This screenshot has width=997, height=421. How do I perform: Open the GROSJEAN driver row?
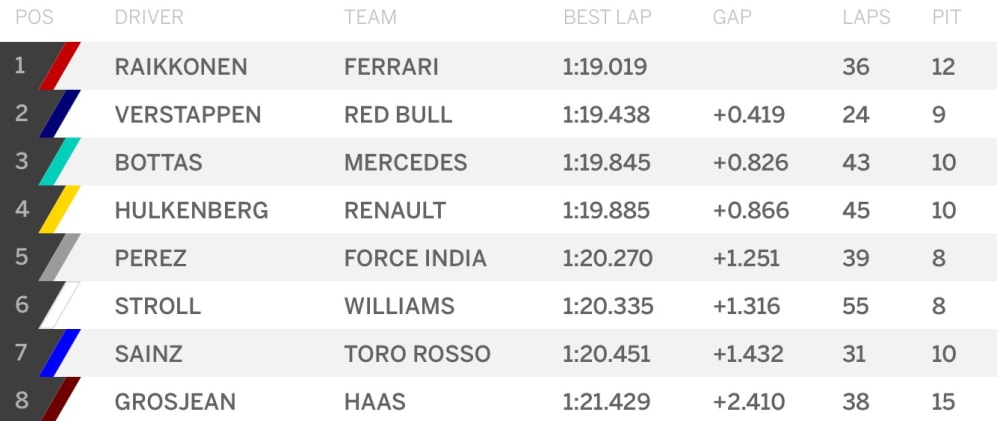(175, 402)
